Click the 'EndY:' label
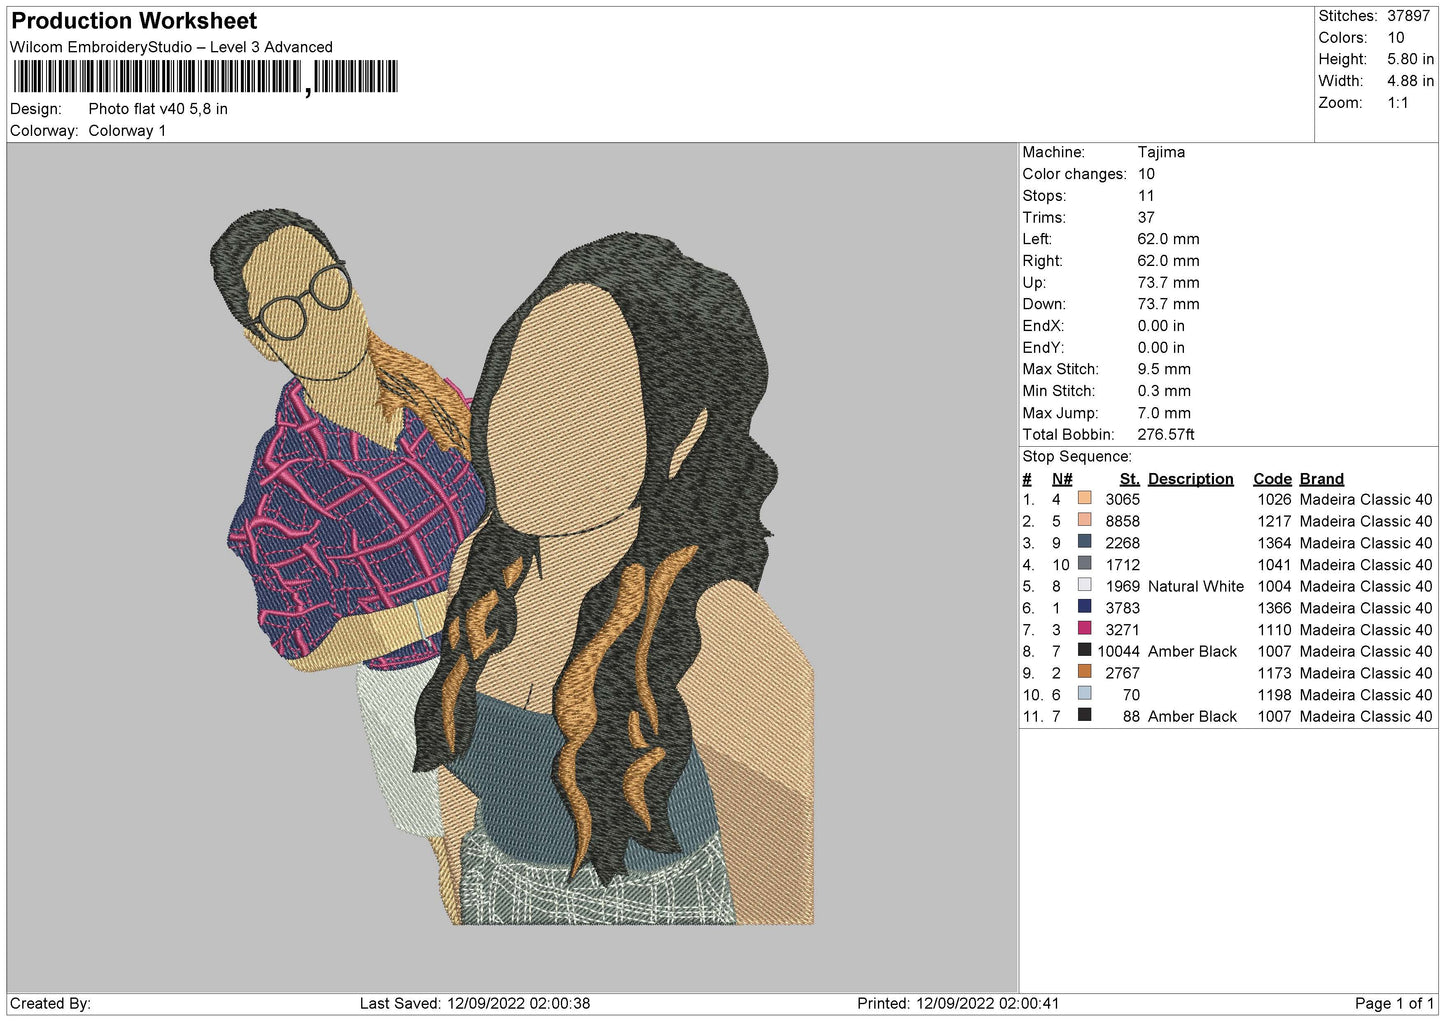This screenshot has width=1445, height=1021. (1043, 348)
